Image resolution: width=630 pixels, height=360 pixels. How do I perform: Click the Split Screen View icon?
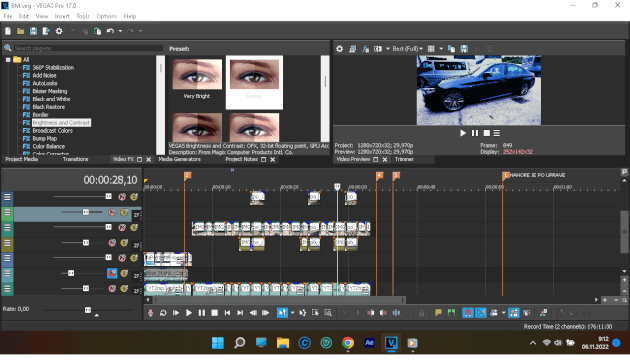(378, 49)
